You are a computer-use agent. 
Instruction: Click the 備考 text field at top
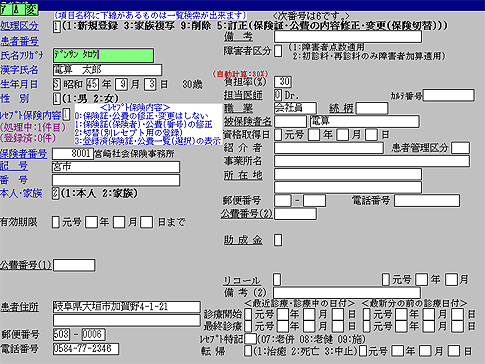pos(348,36)
